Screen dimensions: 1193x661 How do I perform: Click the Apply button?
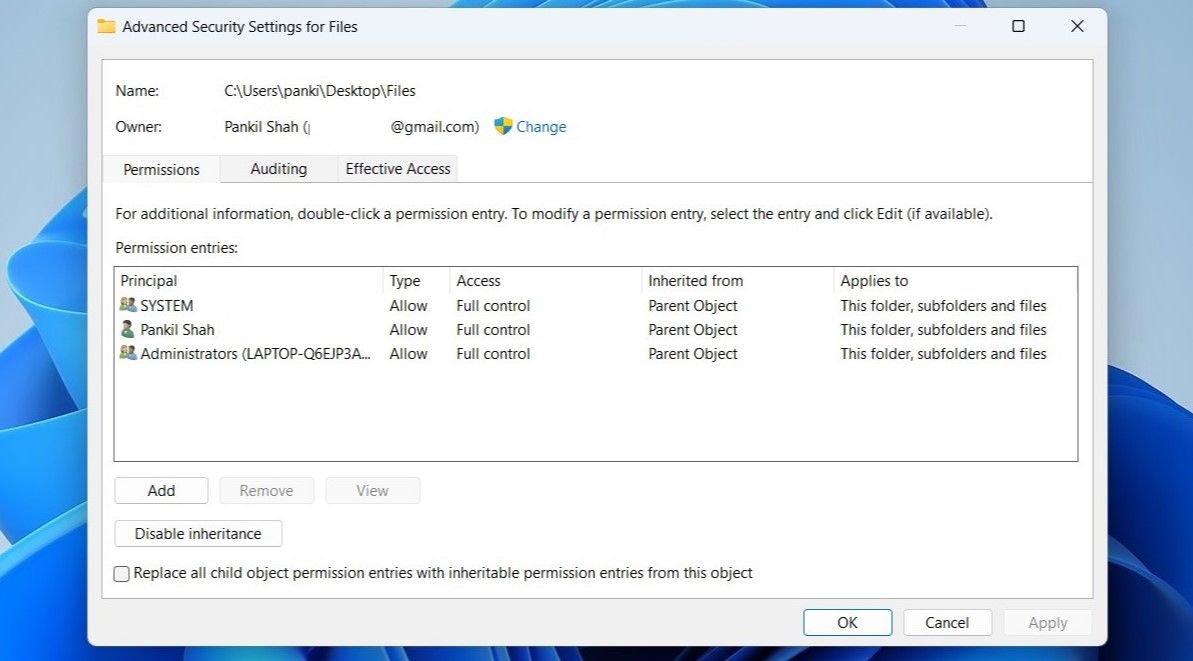(1047, 621)
